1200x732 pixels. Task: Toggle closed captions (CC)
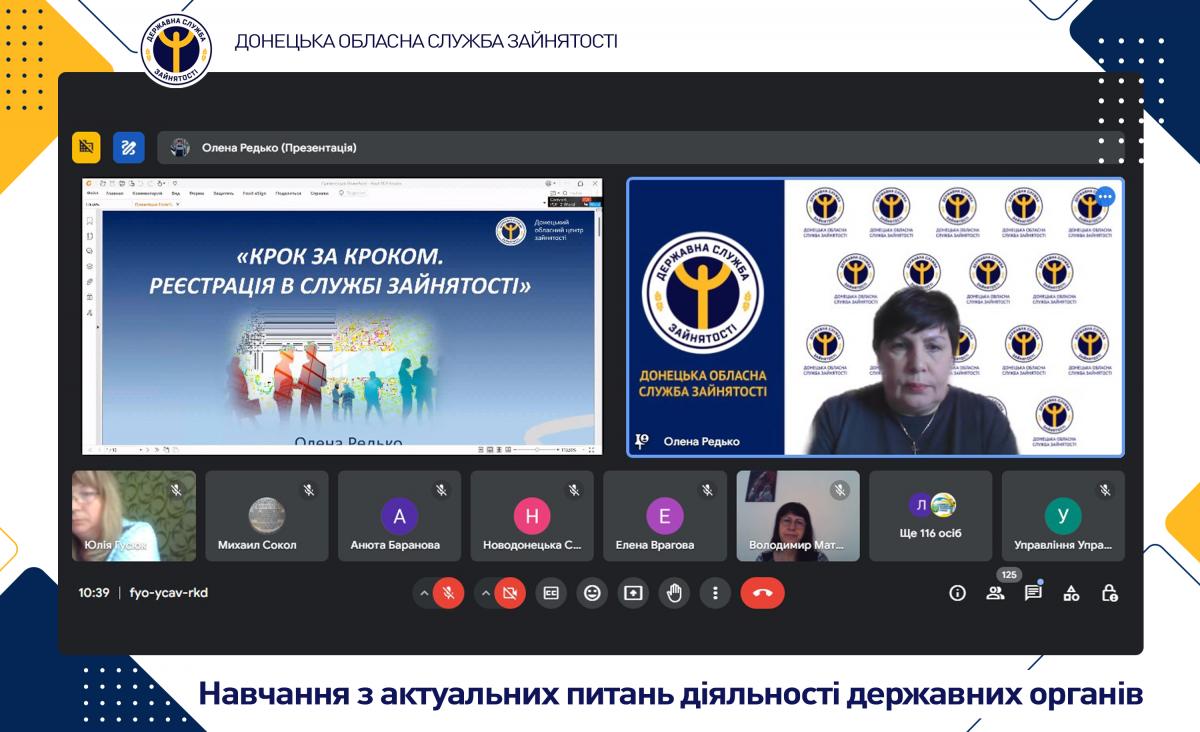click(551, 593)
